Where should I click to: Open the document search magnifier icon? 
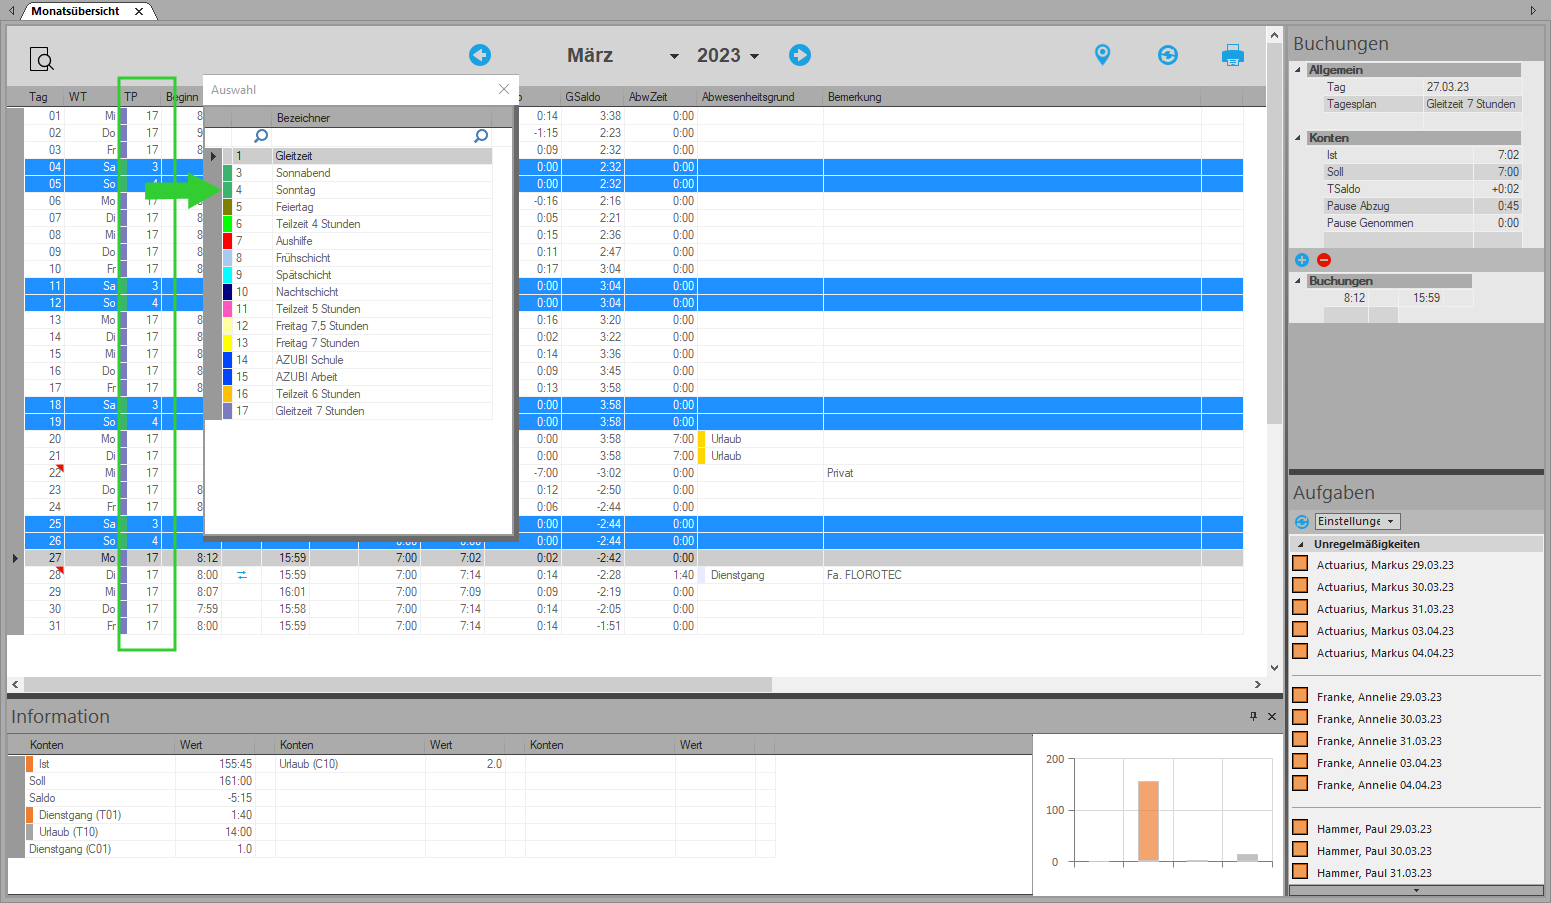click(41, 60)
